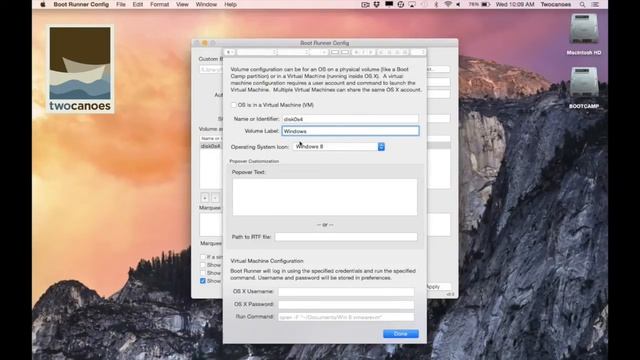Open Notification Center icon

(x=595, y=4)
